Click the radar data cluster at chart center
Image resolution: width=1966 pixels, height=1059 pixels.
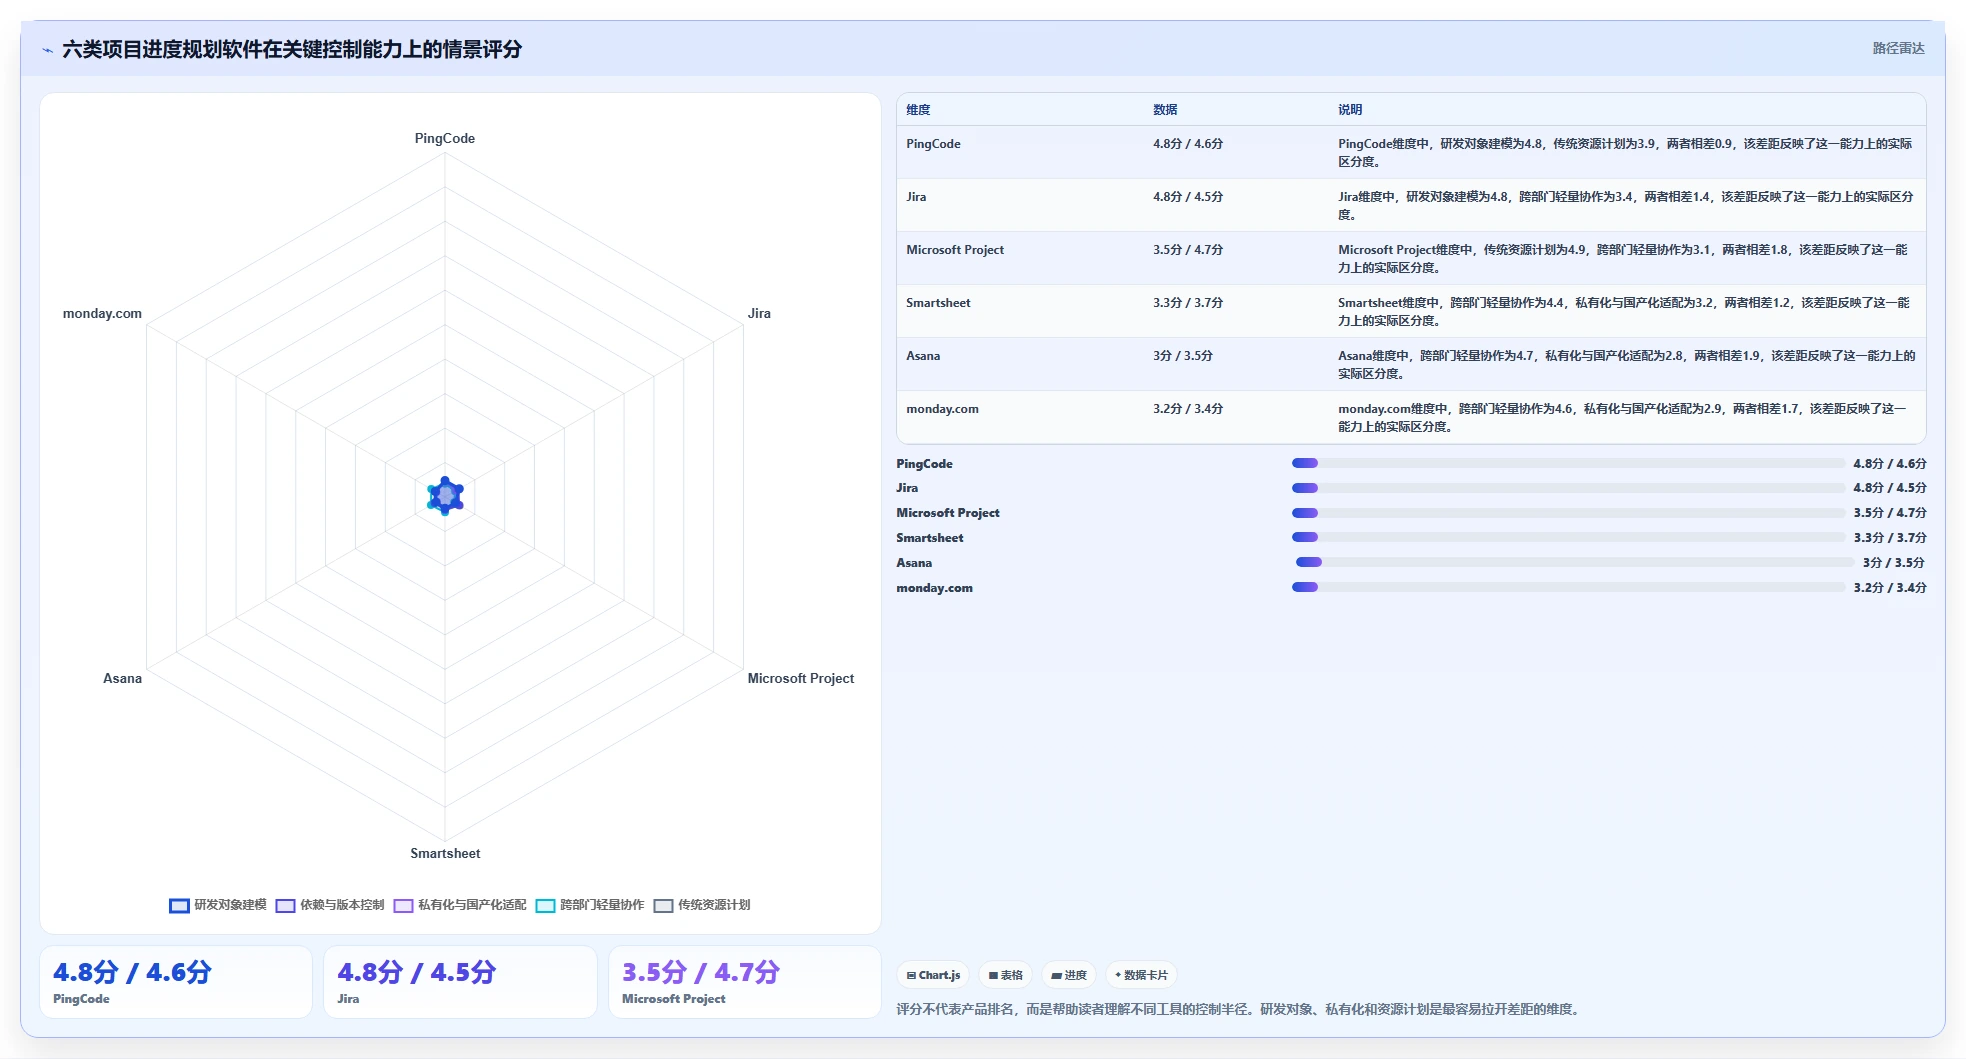tap(445, 496)
